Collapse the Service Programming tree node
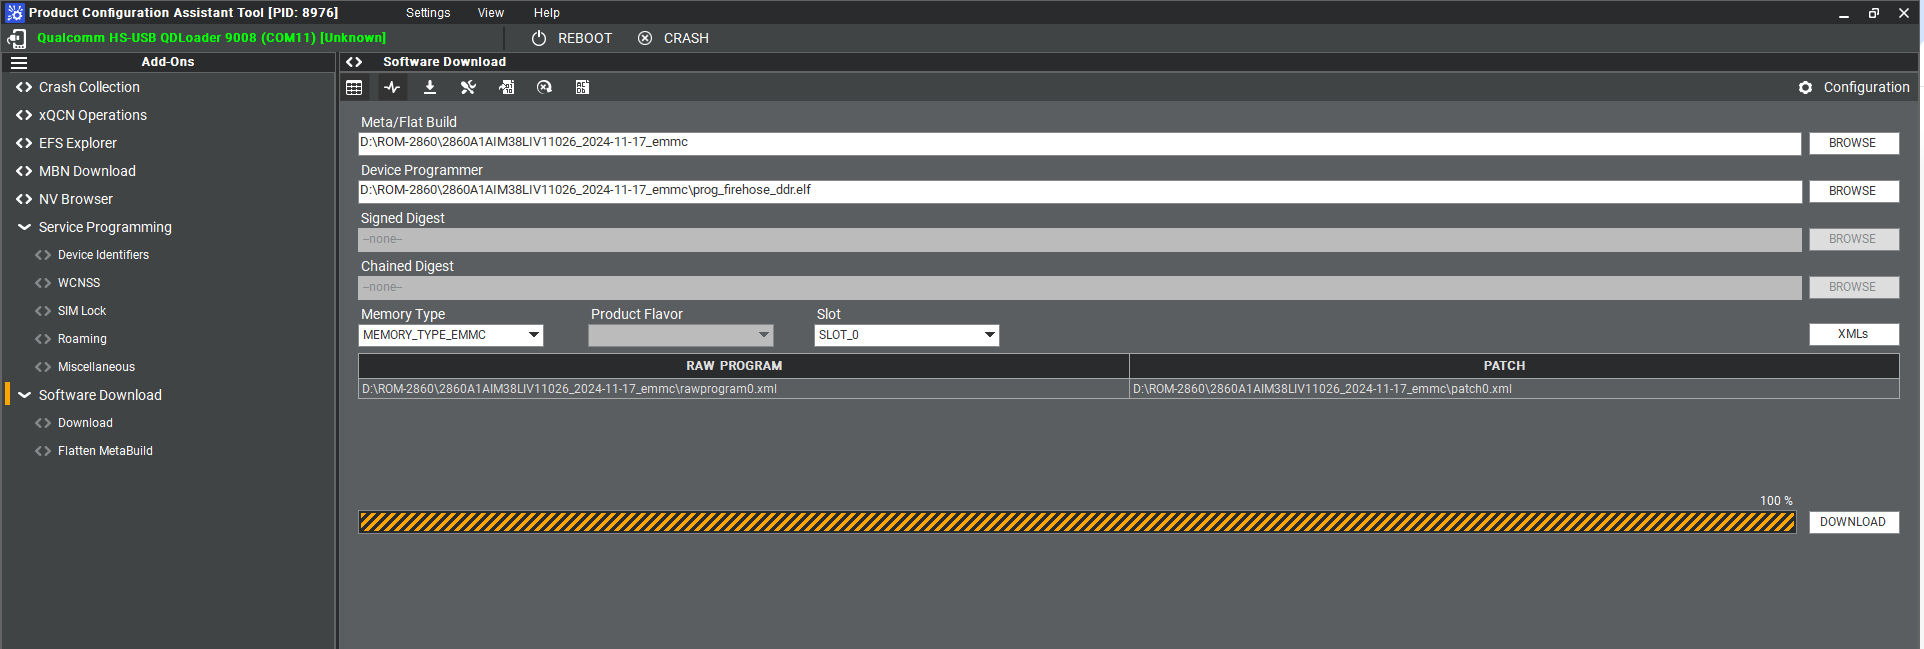This screenshot has height=649, width=1924. (24, 227)
